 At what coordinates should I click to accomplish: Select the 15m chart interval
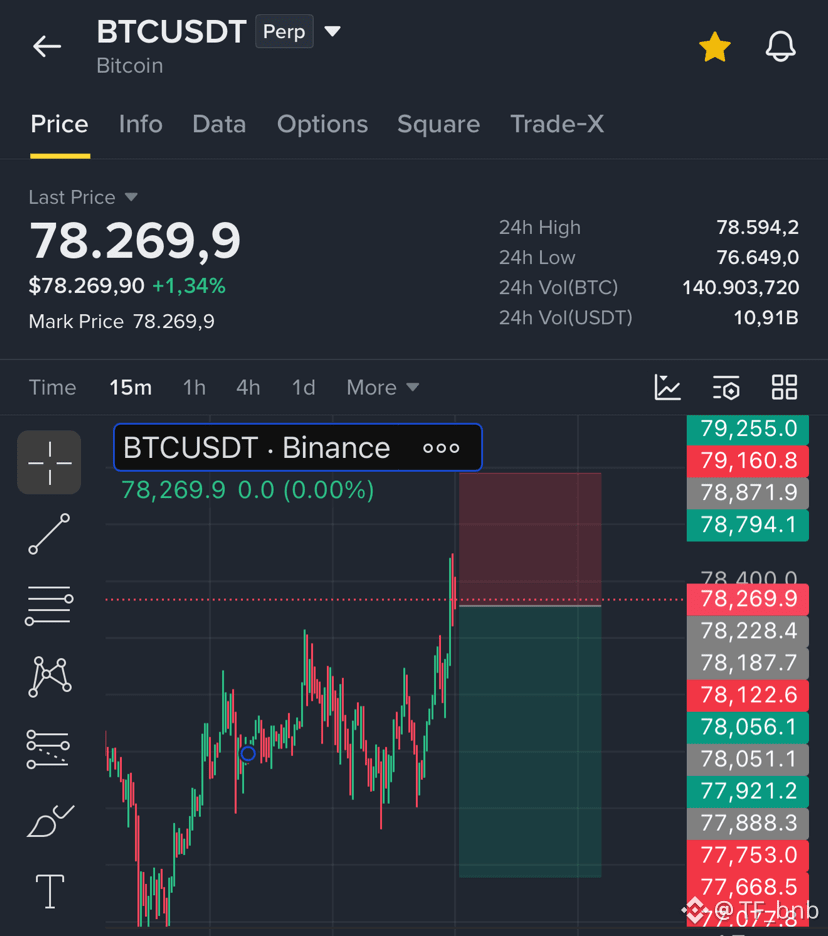(131, 387)
